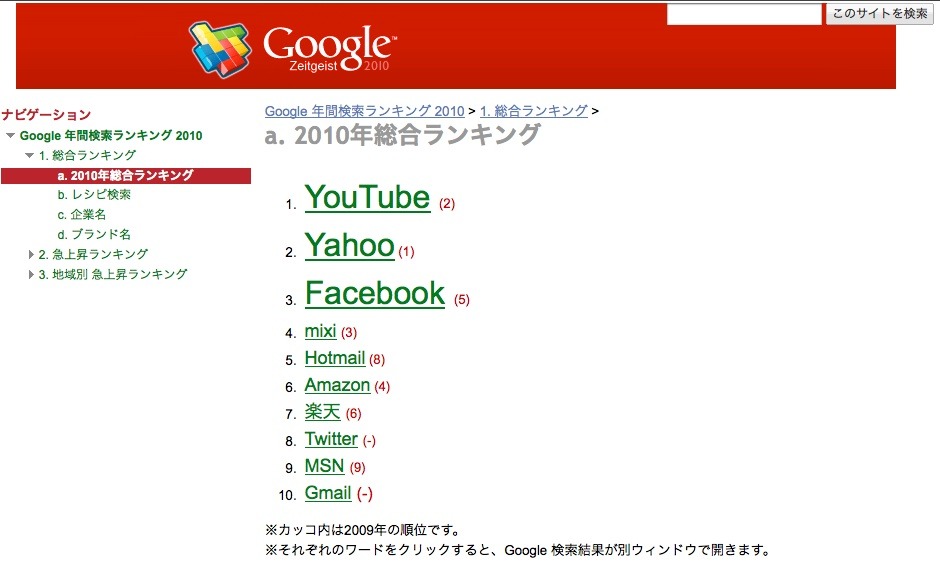This screenshot has height=568, width=940.
Task: Expand the 3. 地域別 急上昇ランキング triangle
Action: click(x=31, y=274)
